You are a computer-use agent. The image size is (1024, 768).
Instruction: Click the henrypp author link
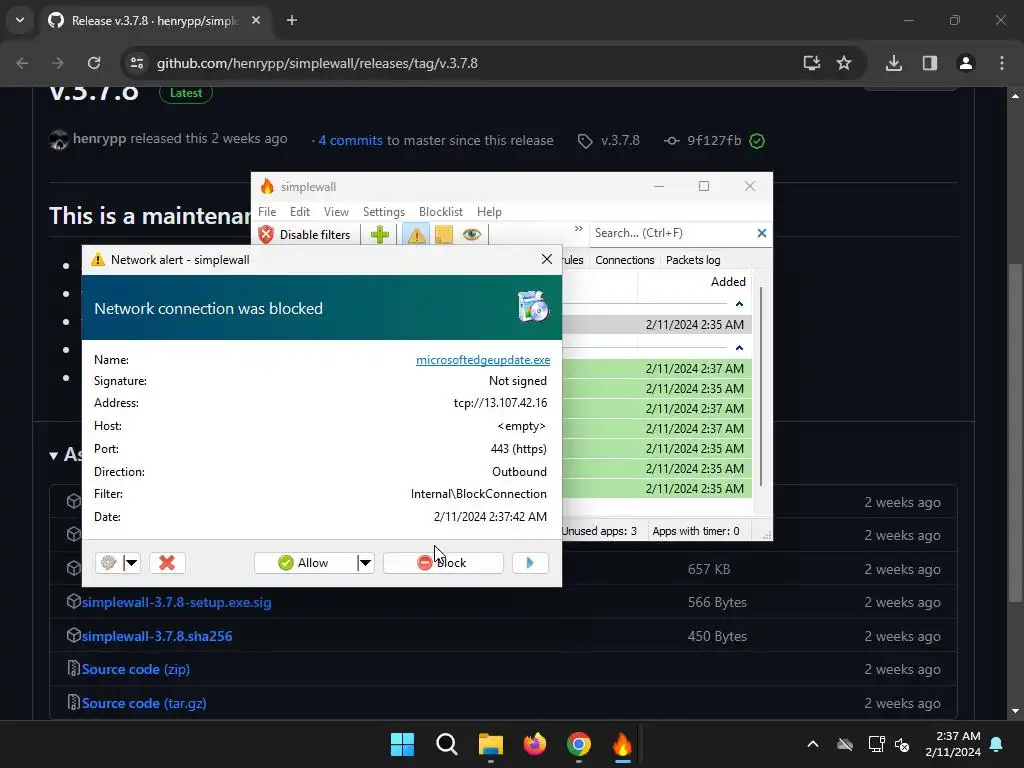coord(99,138)
